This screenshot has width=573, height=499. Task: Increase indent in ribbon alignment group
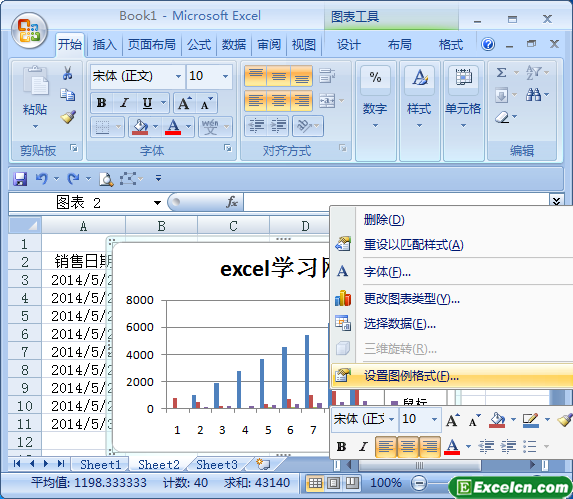click(278, 126)
